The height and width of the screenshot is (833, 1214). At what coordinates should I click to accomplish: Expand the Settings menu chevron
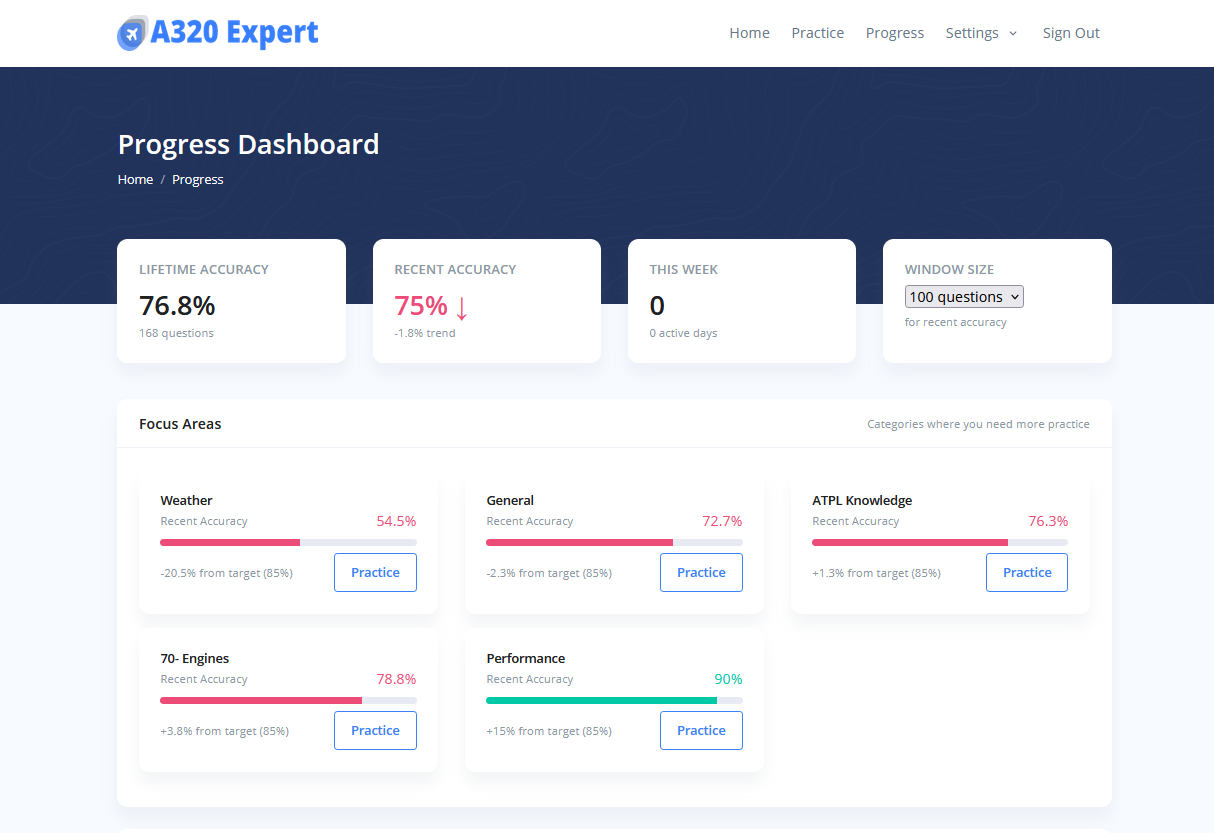click(1012, 33)
